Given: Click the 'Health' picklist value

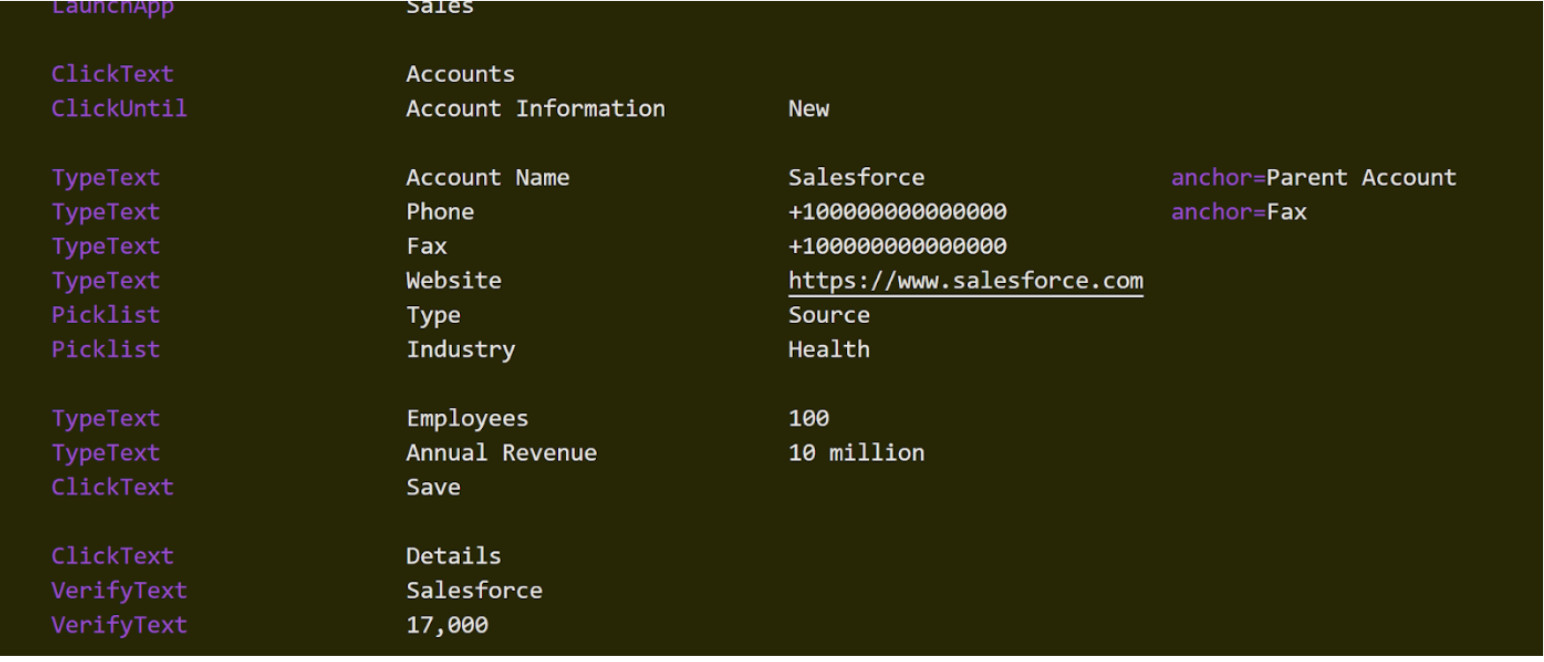Looking at the screenshot, I should pos(829,349).
